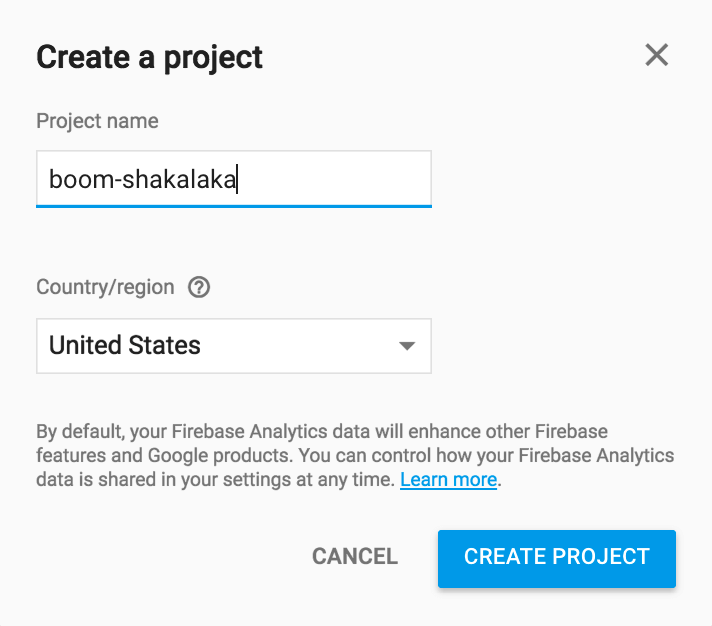Show help tooltip beside Country/region
Image resolution: width=712 pixels, height=626 pixels.
tap(199, 287)
